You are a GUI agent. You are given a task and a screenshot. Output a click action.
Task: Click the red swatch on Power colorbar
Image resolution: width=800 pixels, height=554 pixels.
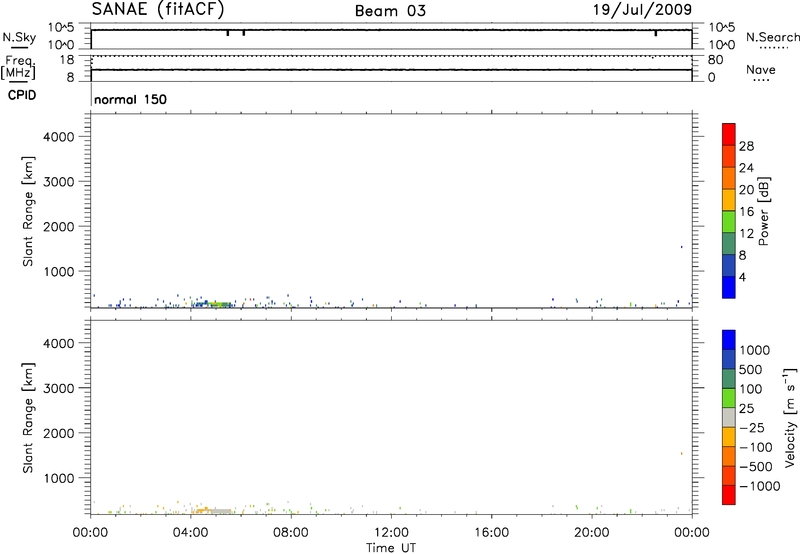[x=729, y=135]
